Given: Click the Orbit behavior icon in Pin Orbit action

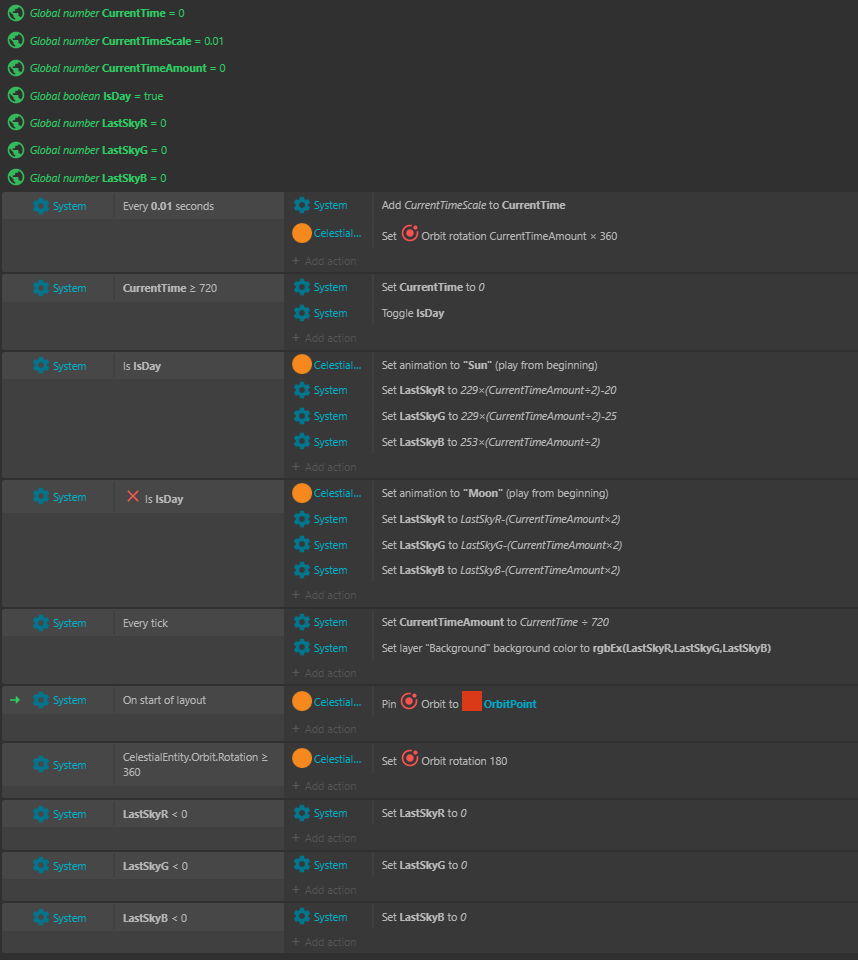Looking at the screenshot, I should coord(409,701).
